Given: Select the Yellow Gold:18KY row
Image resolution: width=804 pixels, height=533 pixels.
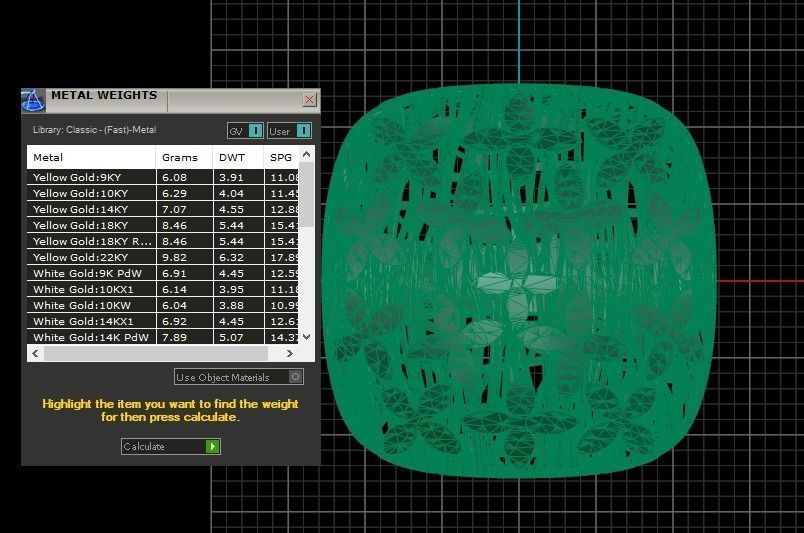Looking at the screenshot, I should point(163,225).
